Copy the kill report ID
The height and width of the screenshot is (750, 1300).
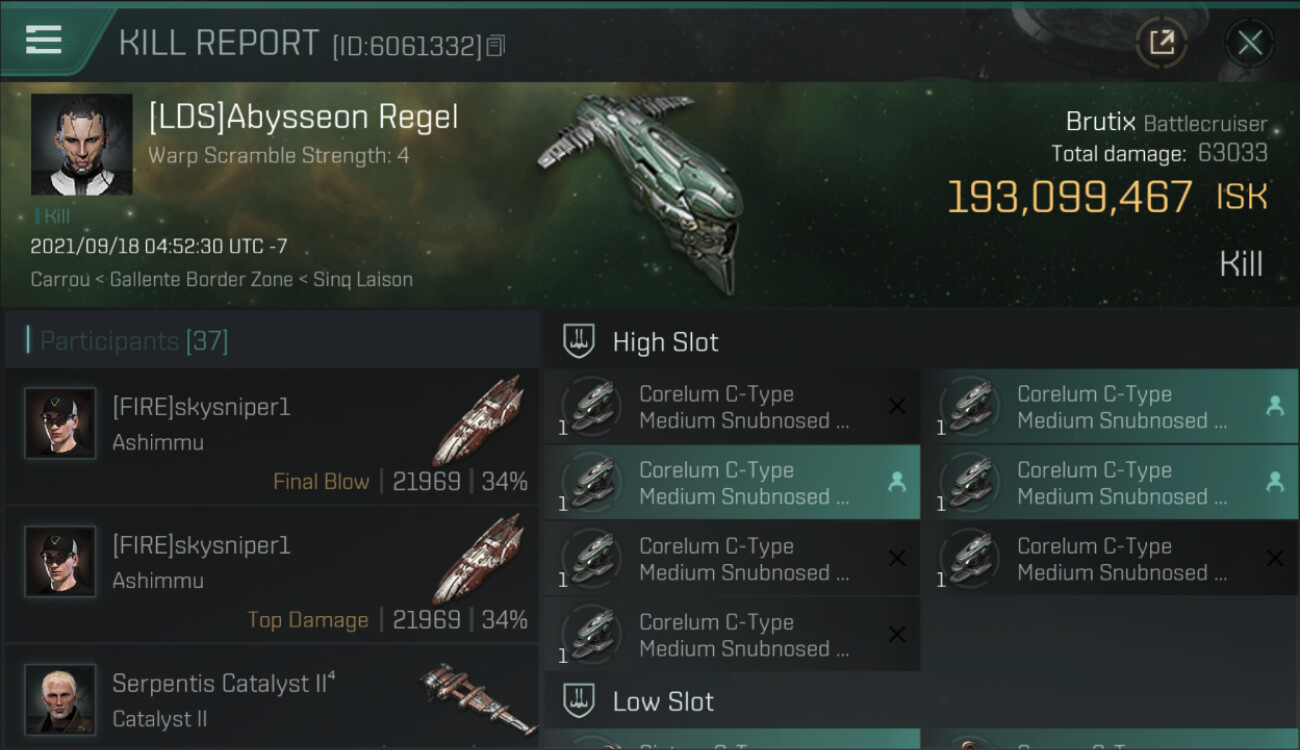coord(496,46)
